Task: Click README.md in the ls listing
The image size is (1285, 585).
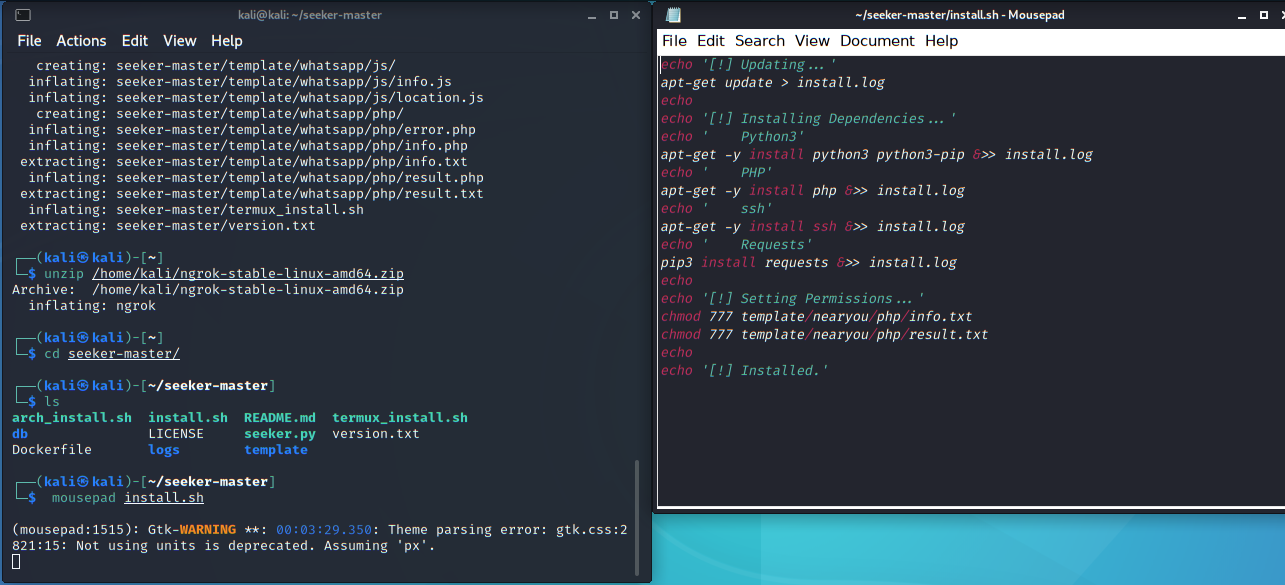Action: tap(280, 417)
